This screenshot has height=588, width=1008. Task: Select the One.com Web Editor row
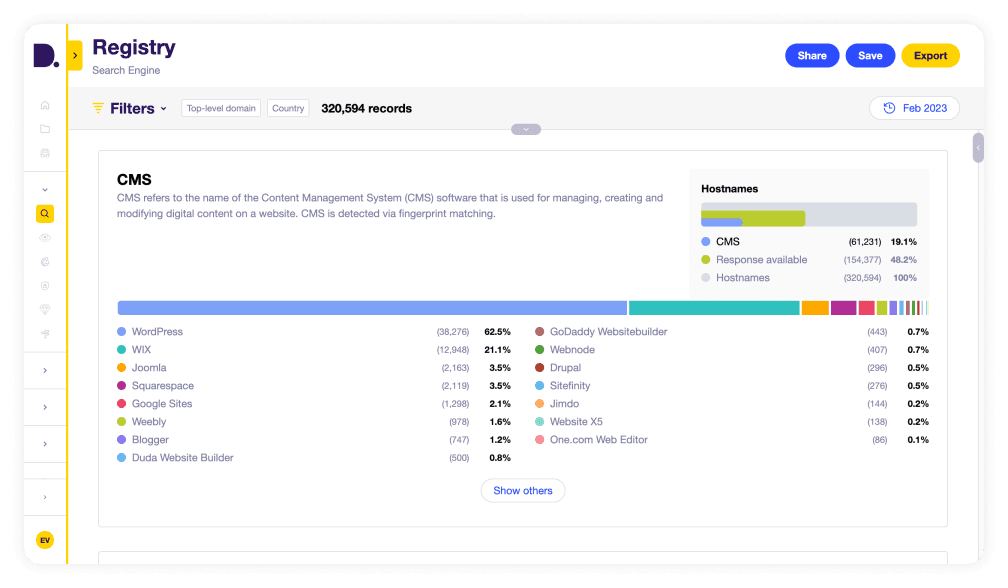click(x=732, y=440)
